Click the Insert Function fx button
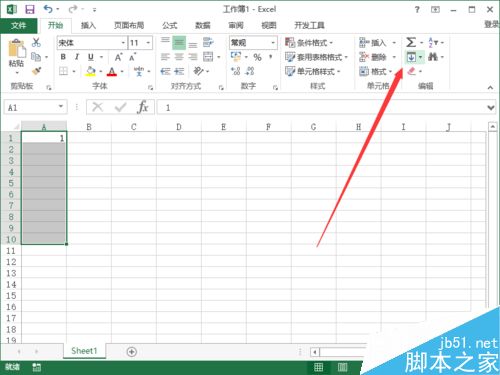Image resolution: width=500 pixels, height=375 pixels. (143, 107)
